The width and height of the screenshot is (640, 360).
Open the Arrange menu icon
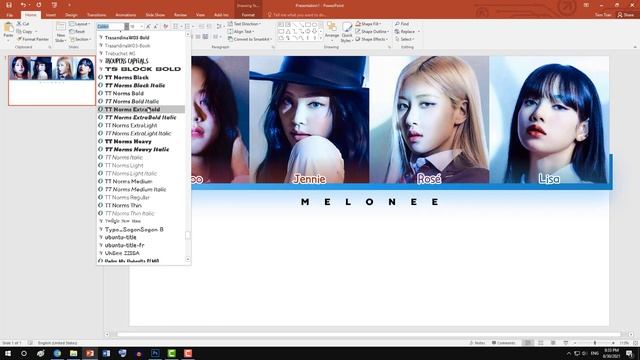(x=332, y=31)
